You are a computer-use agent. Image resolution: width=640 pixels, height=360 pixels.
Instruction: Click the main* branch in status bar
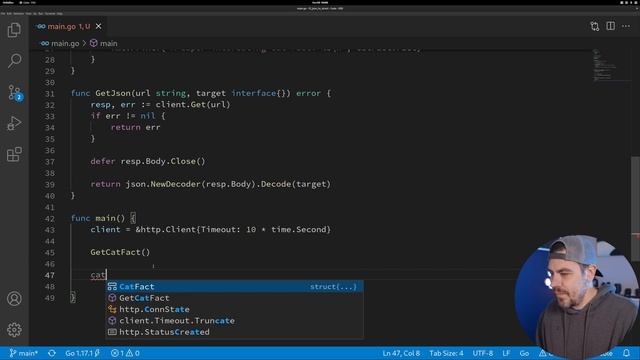pyautogui.click(x=24, y=353)
